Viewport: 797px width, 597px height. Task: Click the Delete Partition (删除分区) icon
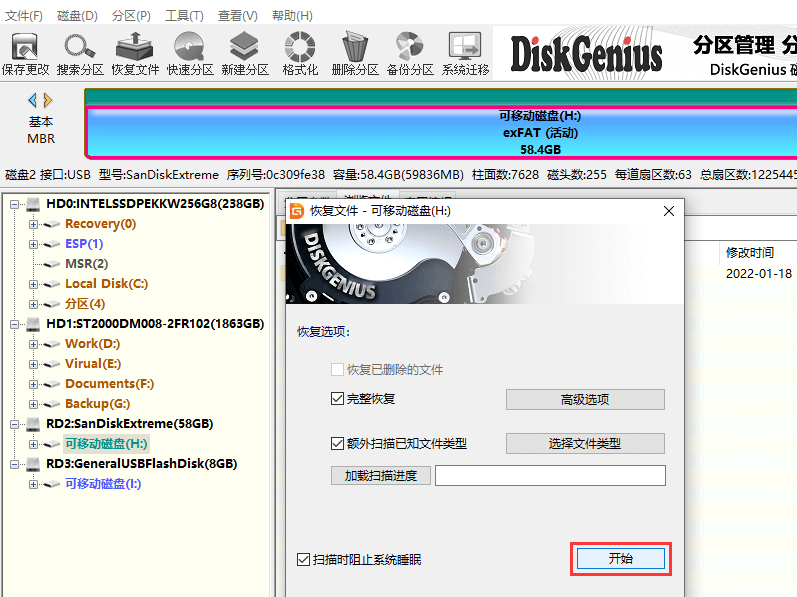(x=355, y=53)
